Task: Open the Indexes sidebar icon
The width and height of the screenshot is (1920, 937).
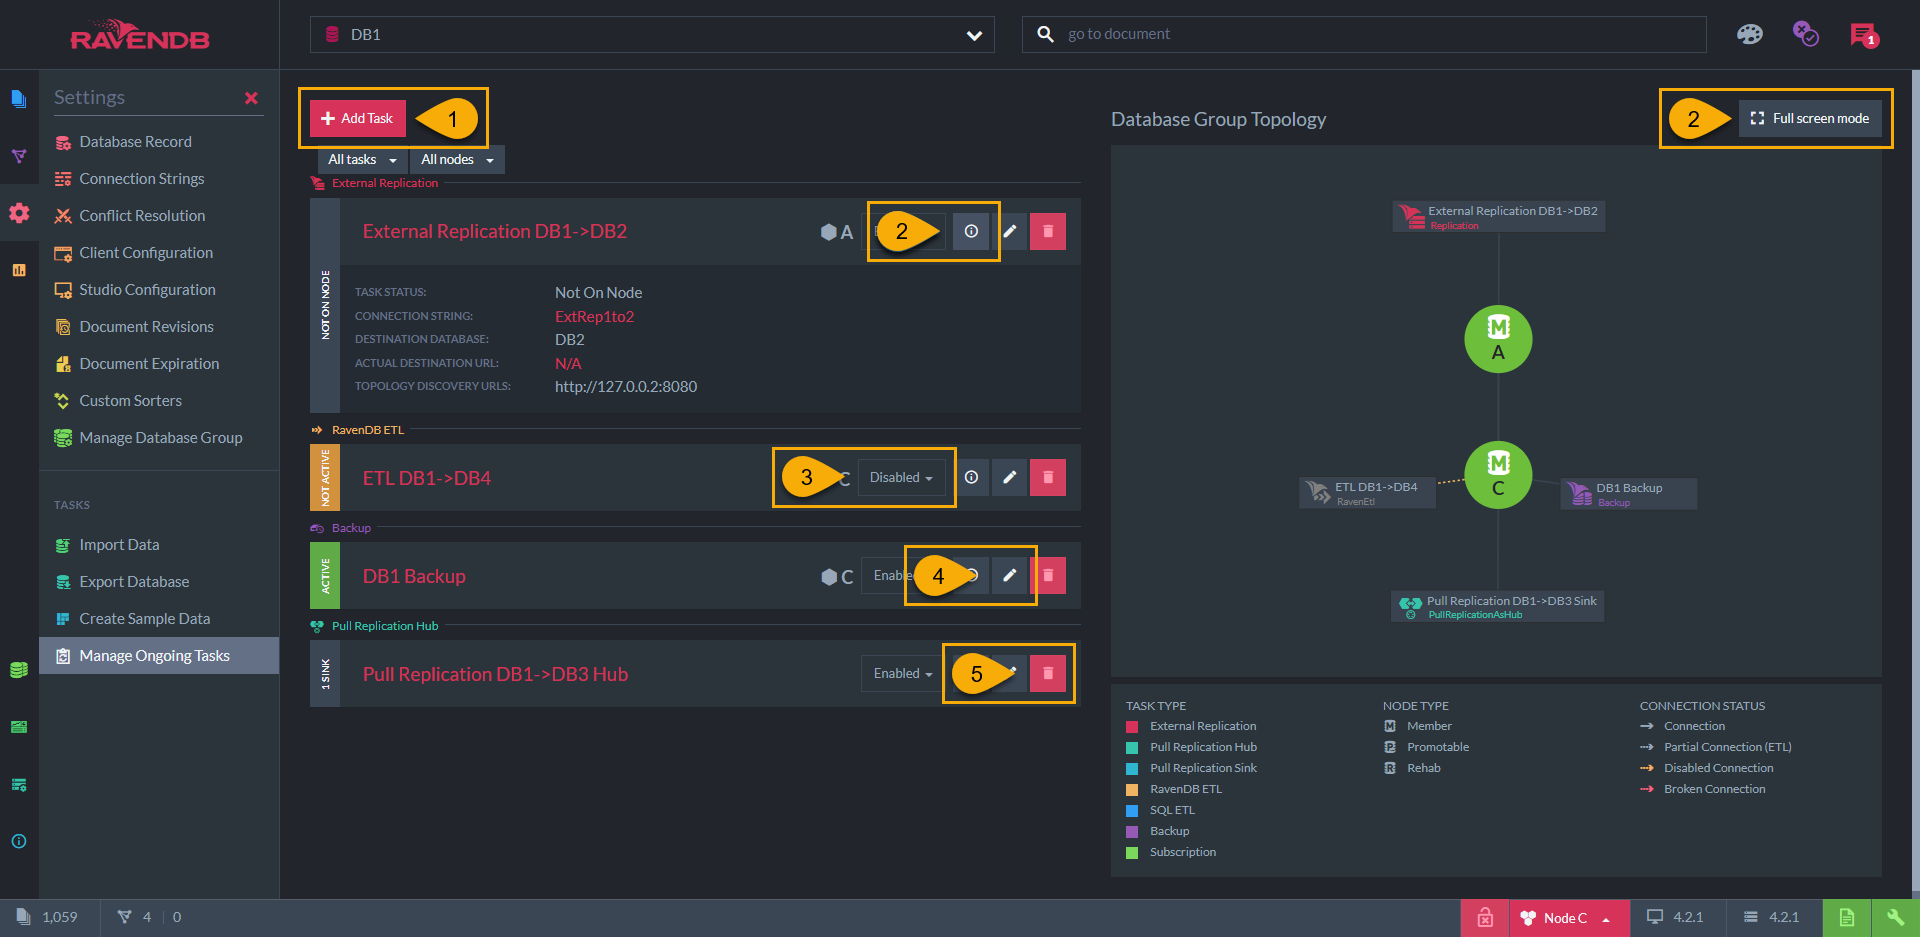Action: pyautogui.click(x=19, y=156)
